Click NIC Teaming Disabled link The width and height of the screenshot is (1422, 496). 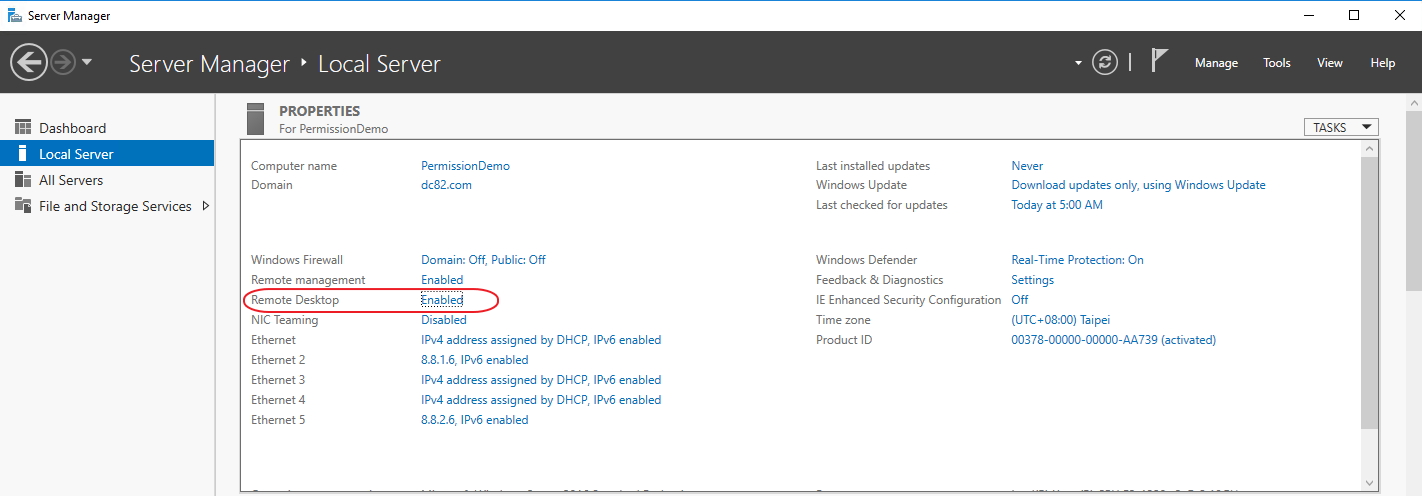point(444,320)
